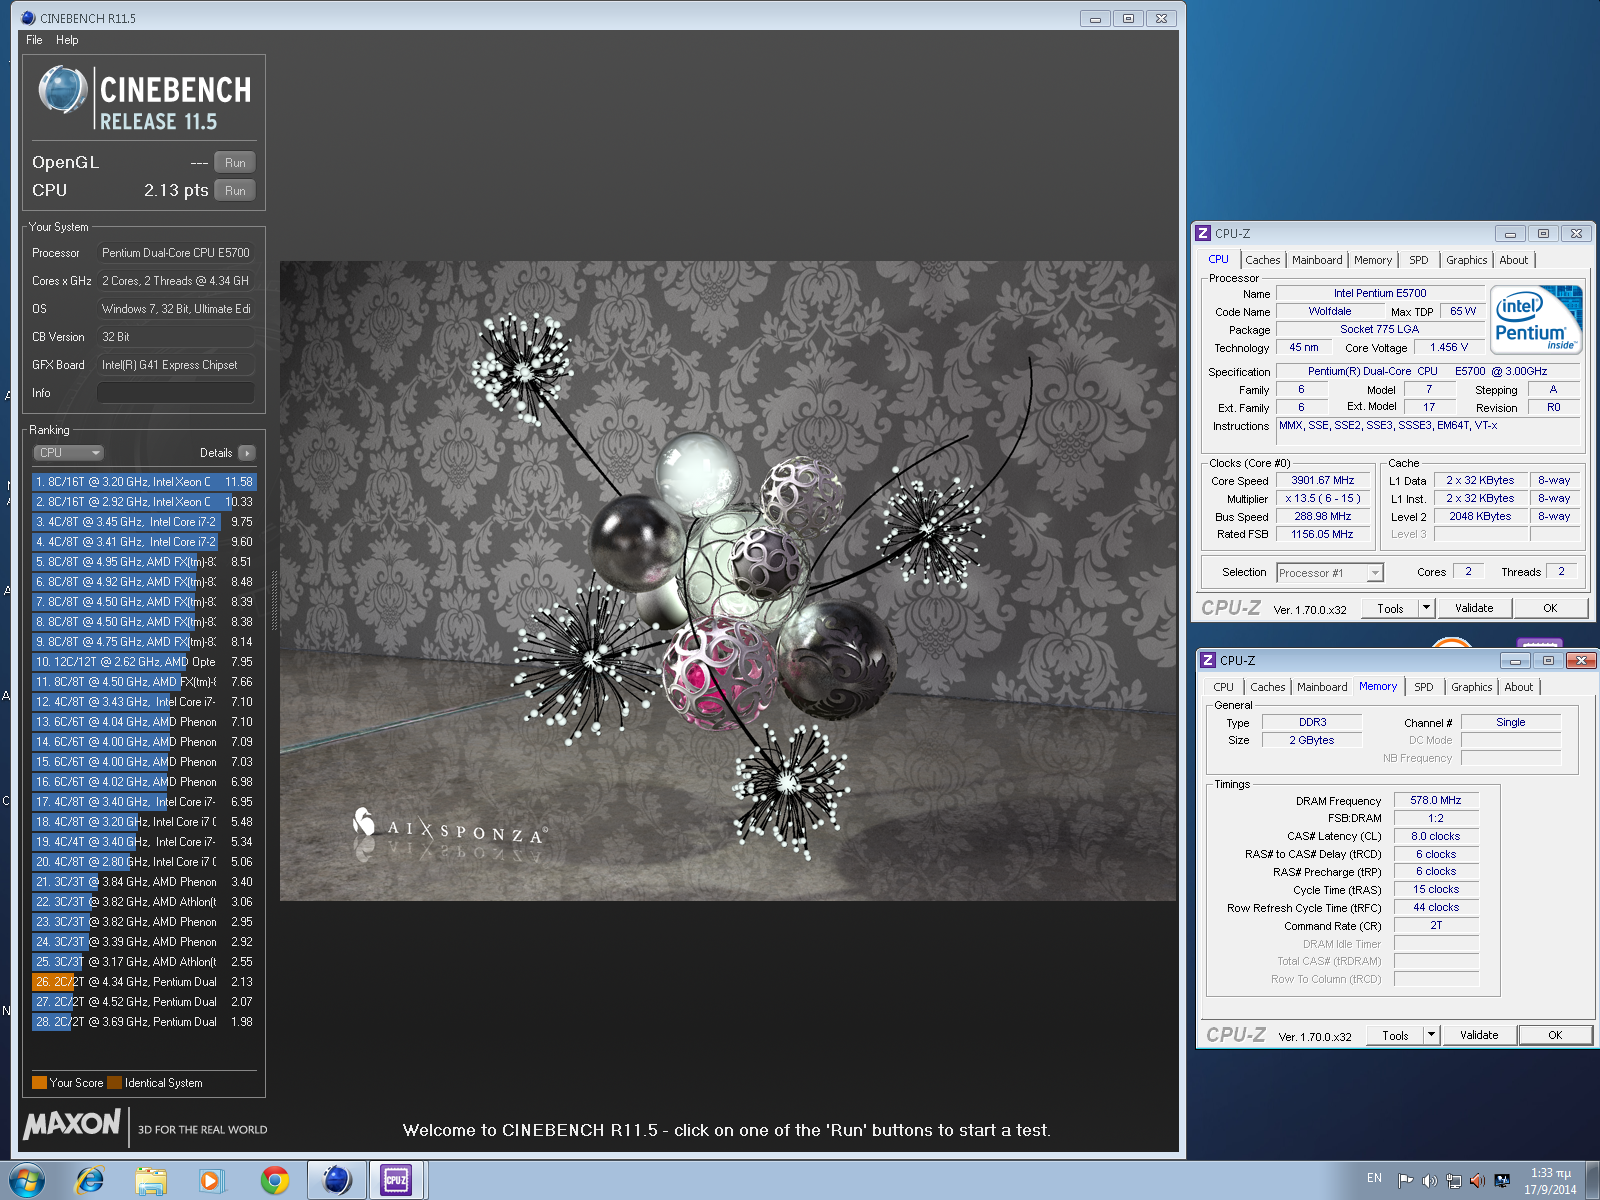Open Memory tab in upper CPU-Z window
Image resolution: width=1600 pixels, height=1200 pixels.
coord(1372,260)
